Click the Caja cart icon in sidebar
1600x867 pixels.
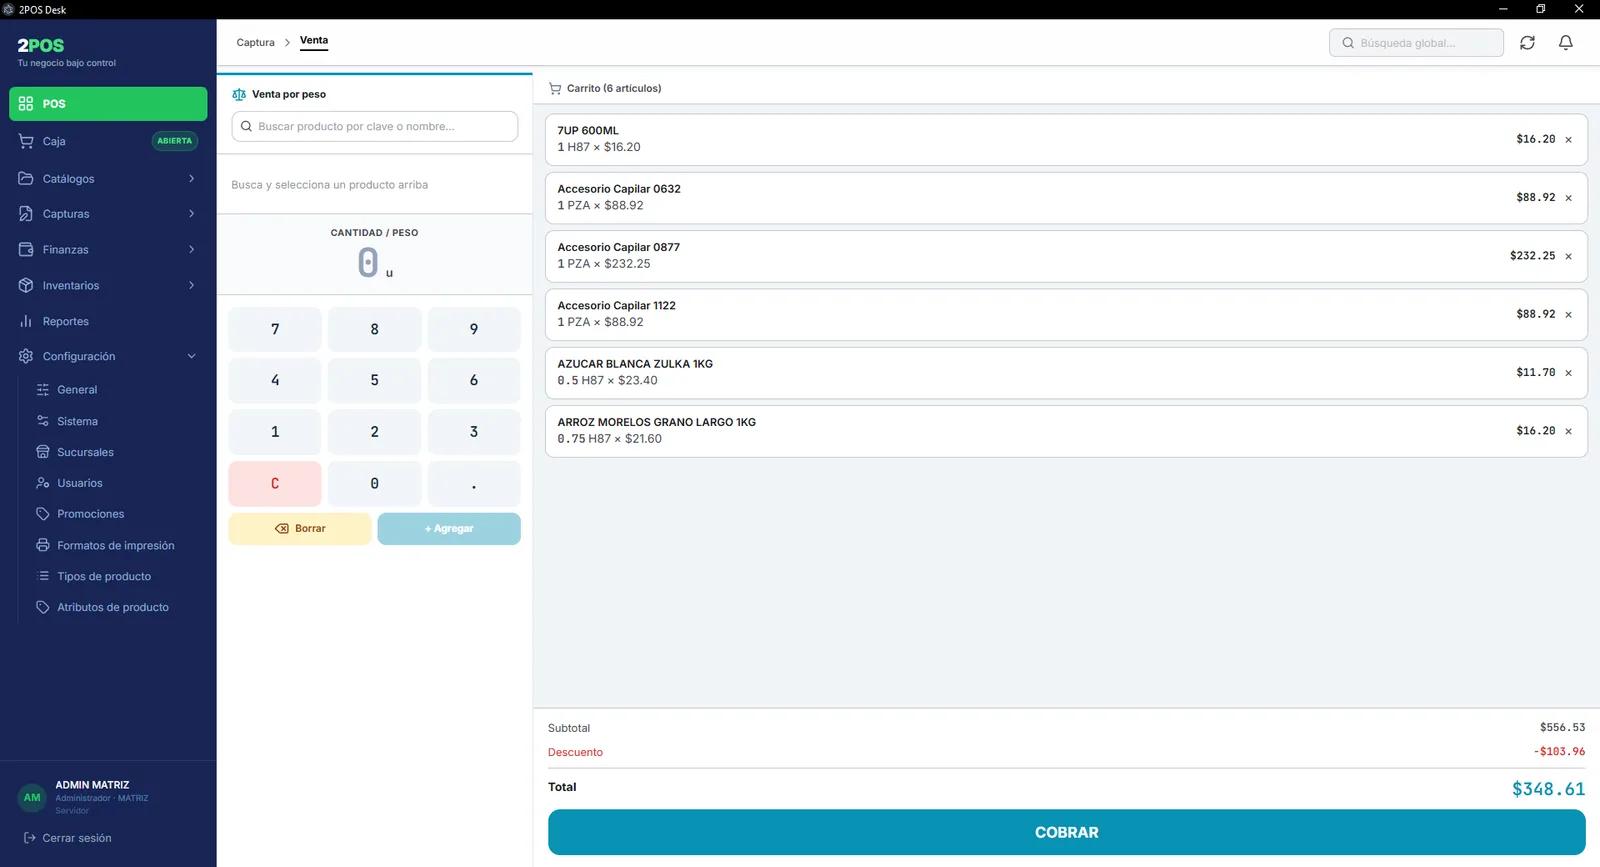(26, 141)
